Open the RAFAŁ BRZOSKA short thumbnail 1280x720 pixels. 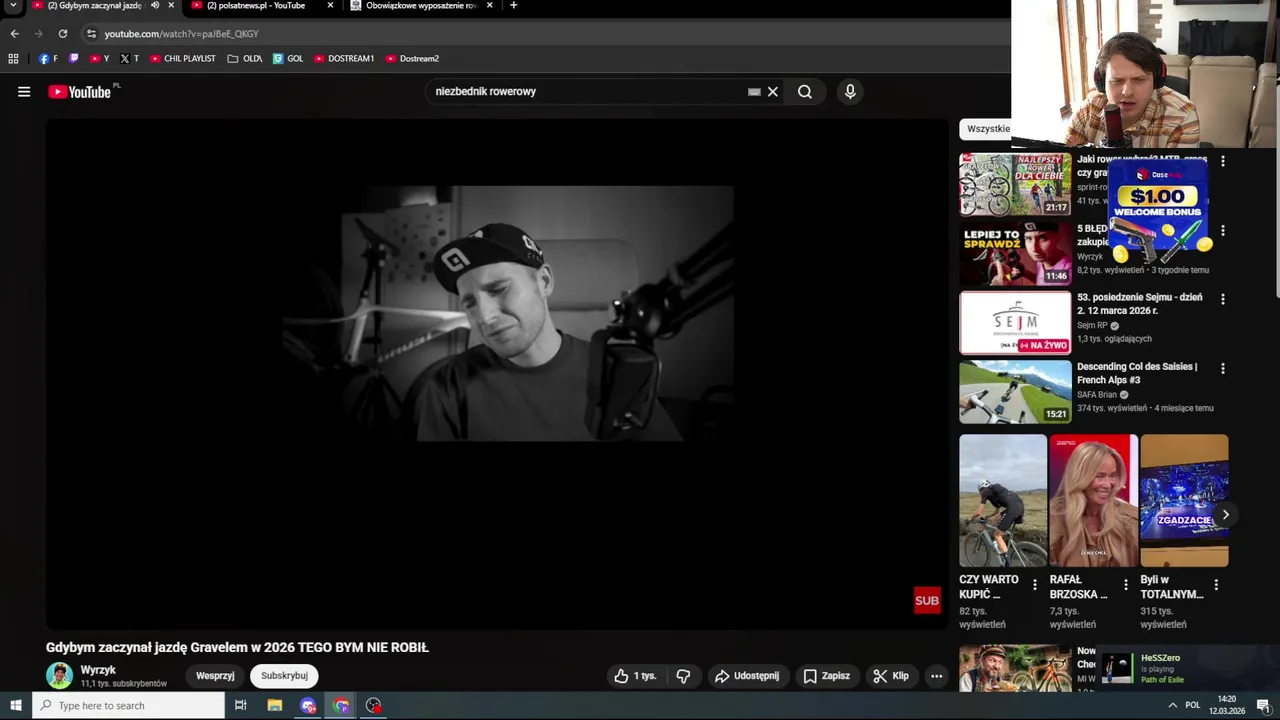1093,500
